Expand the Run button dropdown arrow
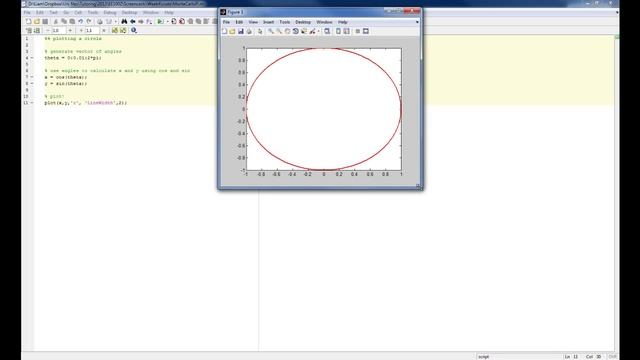The width and height of the screenshot is (640, 360). coord(167,21)
